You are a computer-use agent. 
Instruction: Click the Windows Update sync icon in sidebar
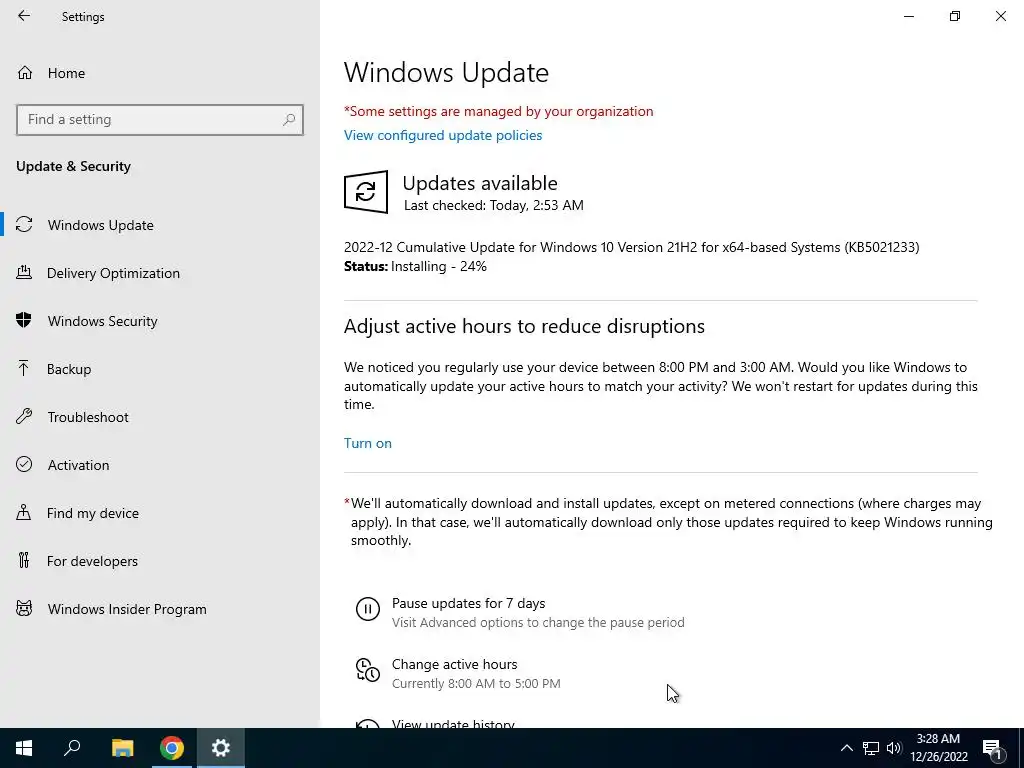[24, 225]
